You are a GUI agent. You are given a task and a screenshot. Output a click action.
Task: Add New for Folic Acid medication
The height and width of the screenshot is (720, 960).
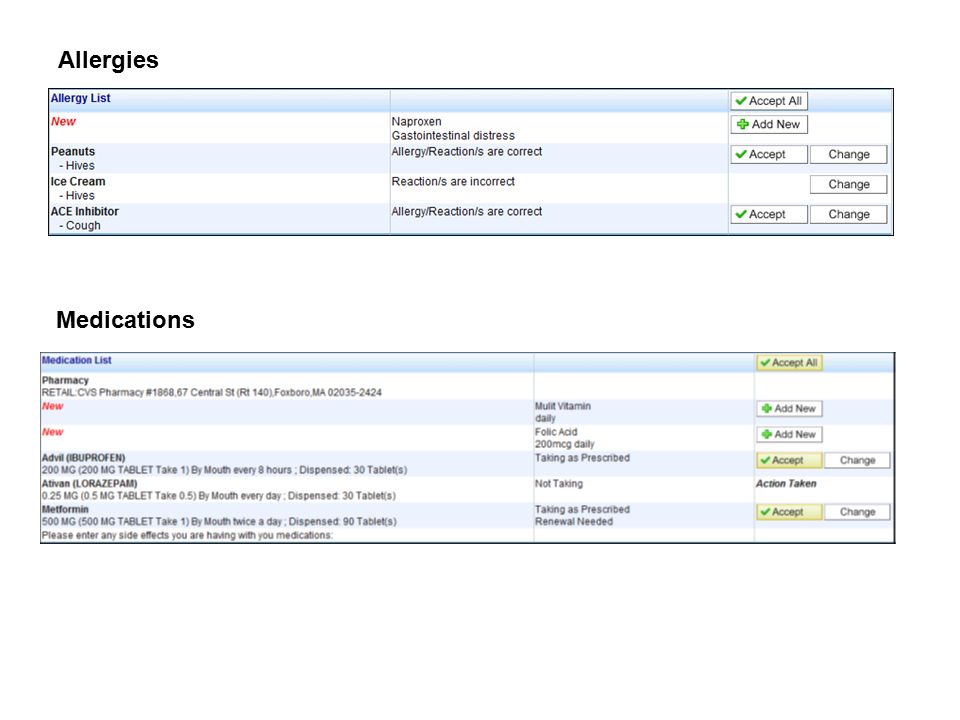click(789, 434)
